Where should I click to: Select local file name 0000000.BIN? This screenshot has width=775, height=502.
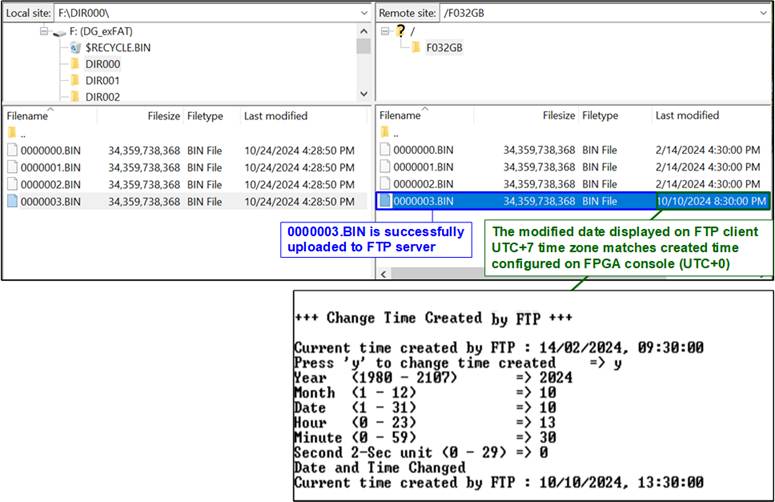point(50,151)
